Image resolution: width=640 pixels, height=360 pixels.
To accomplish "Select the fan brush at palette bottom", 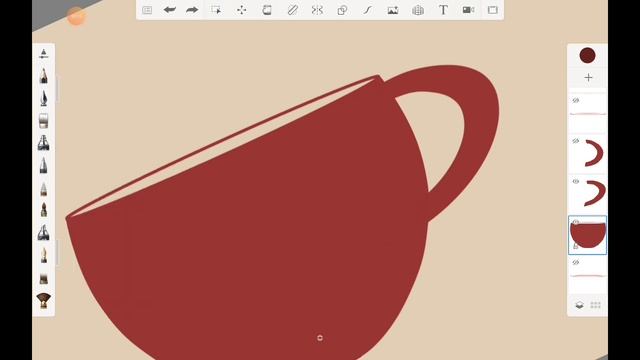I will [44, 300].
